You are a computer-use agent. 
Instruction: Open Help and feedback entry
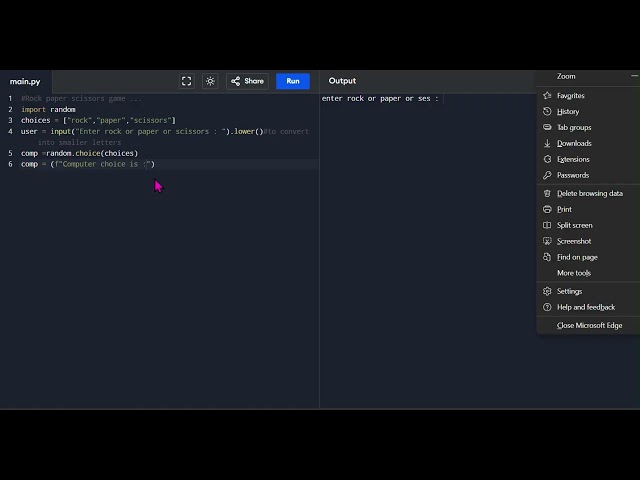tap(588, 307)
